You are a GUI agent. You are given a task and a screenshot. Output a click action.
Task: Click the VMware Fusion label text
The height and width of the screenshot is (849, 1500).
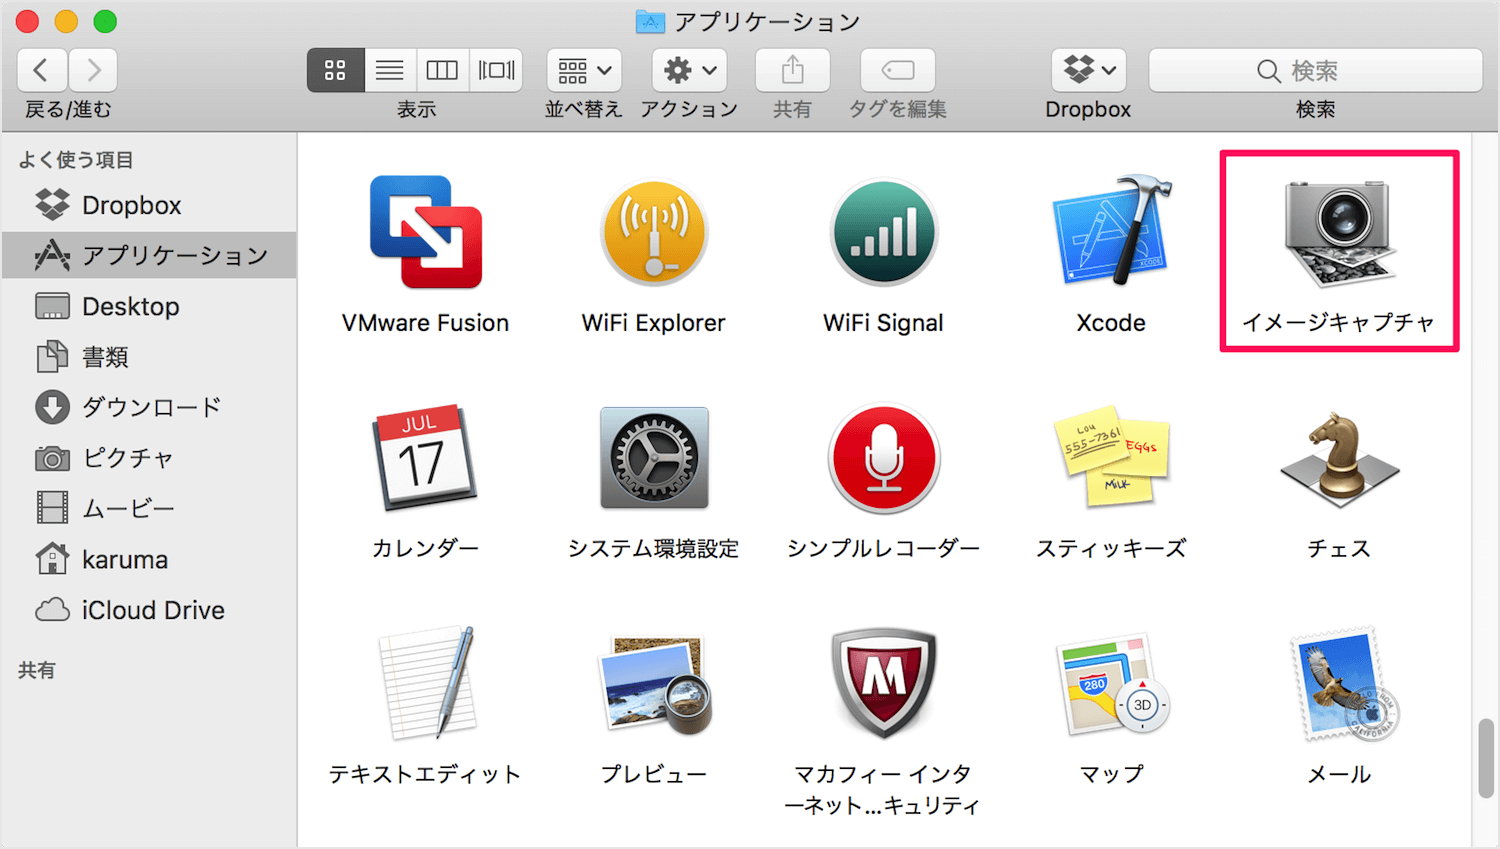(x=426, y=323)
